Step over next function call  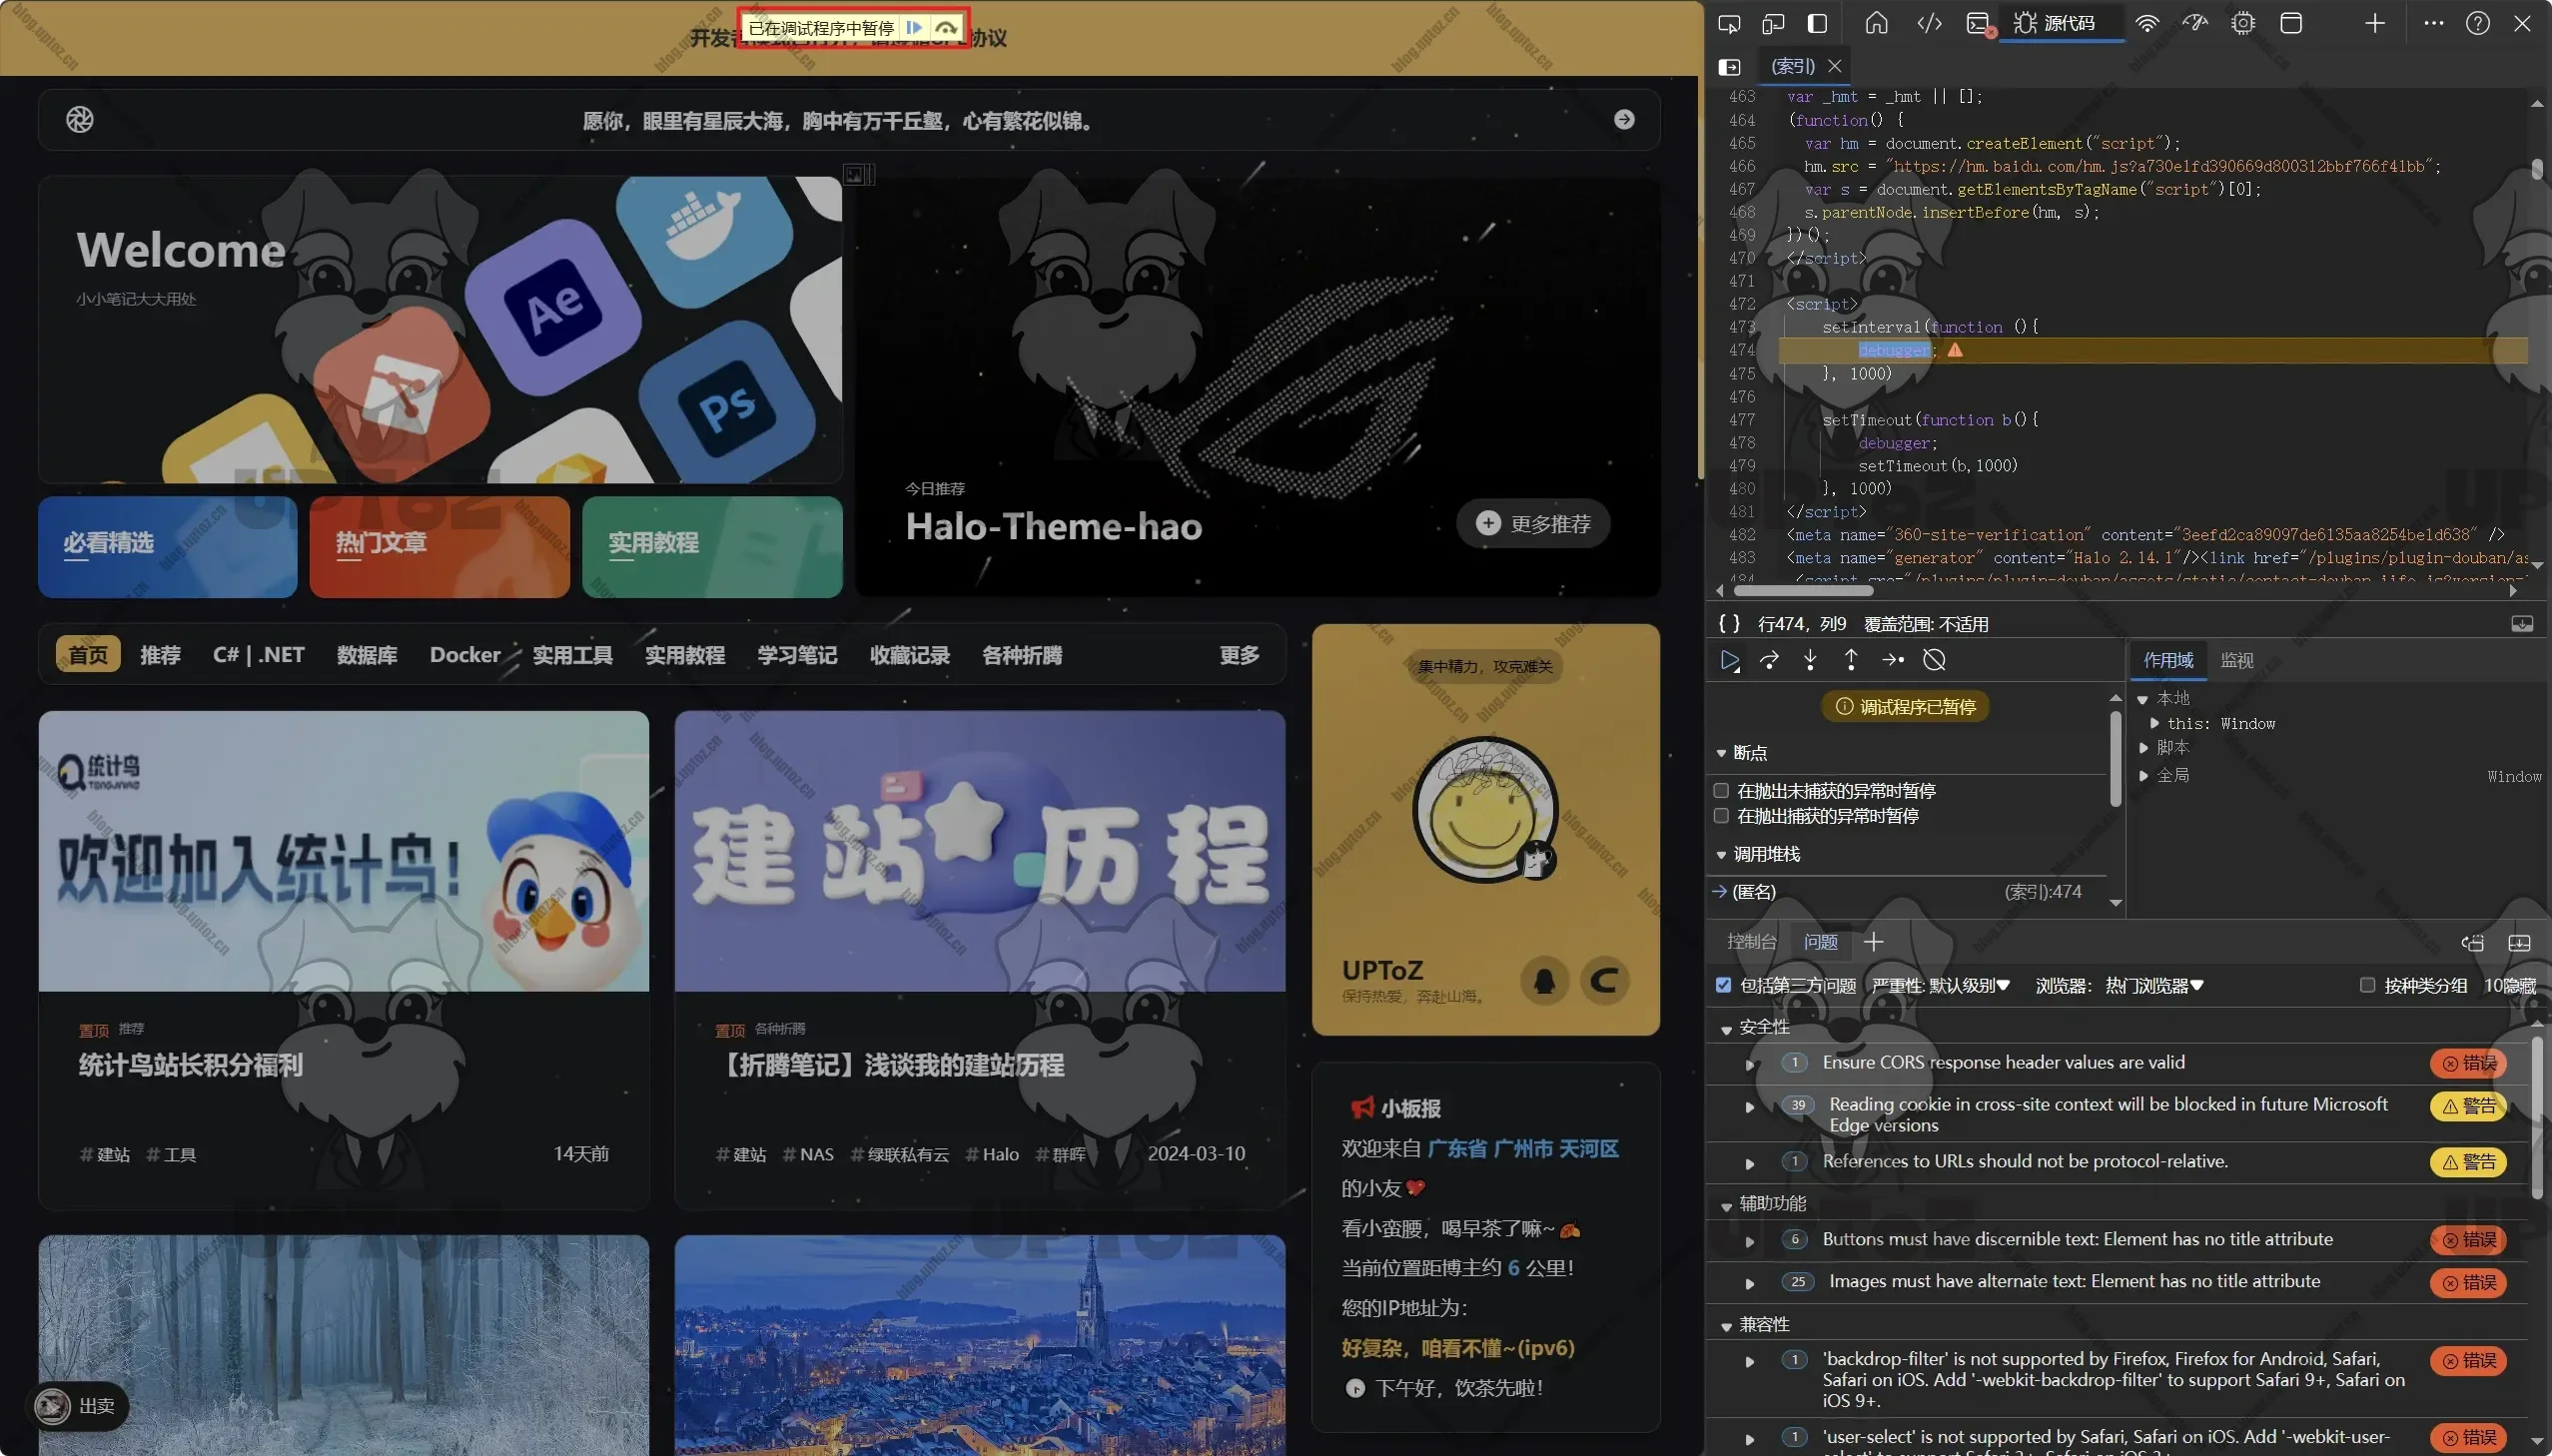pyautogui.click(x=1769, y=660)
